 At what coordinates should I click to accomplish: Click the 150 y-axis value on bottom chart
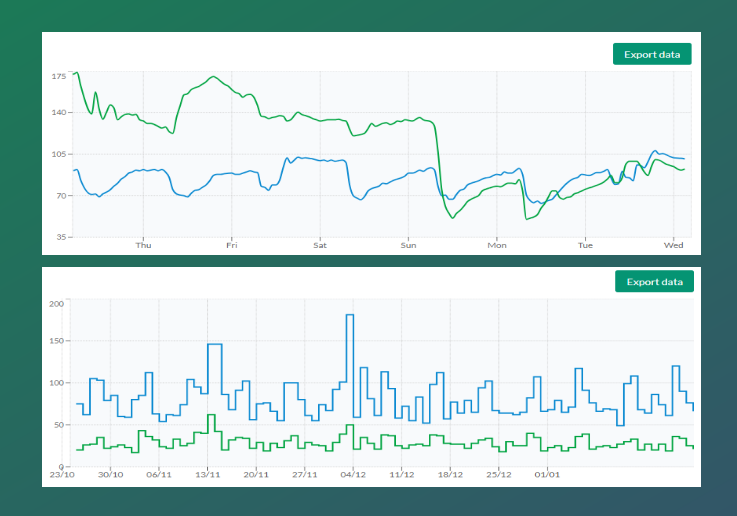[56, 342]
